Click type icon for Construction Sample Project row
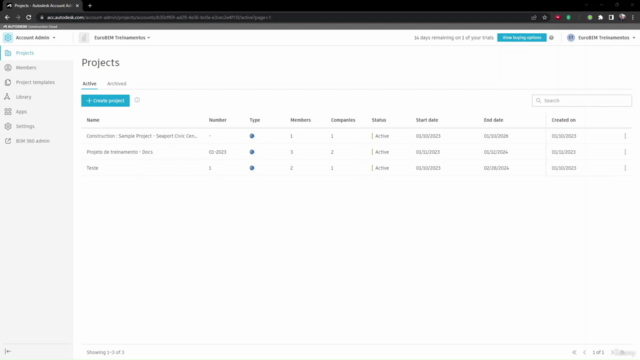 coord(252,136)
